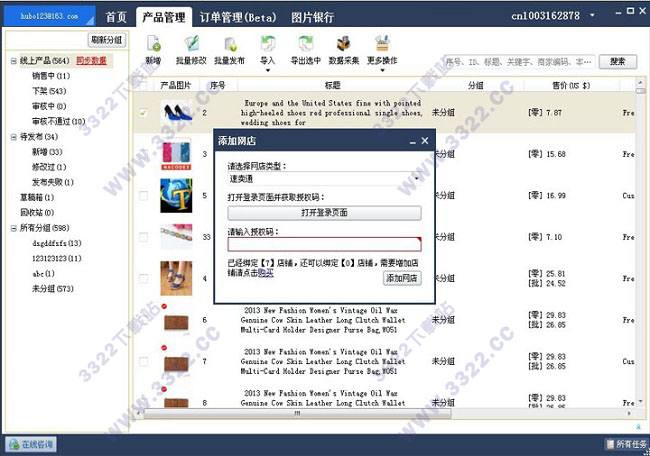Open the 批量修改 batch edit tool

[191, 44]
